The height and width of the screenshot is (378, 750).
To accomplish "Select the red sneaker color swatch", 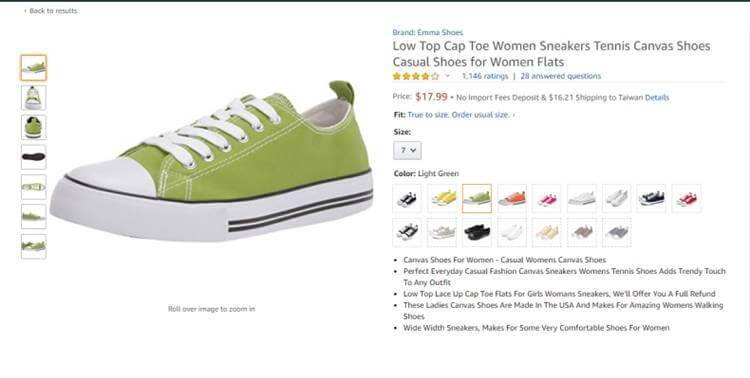I will coord(686,198).
